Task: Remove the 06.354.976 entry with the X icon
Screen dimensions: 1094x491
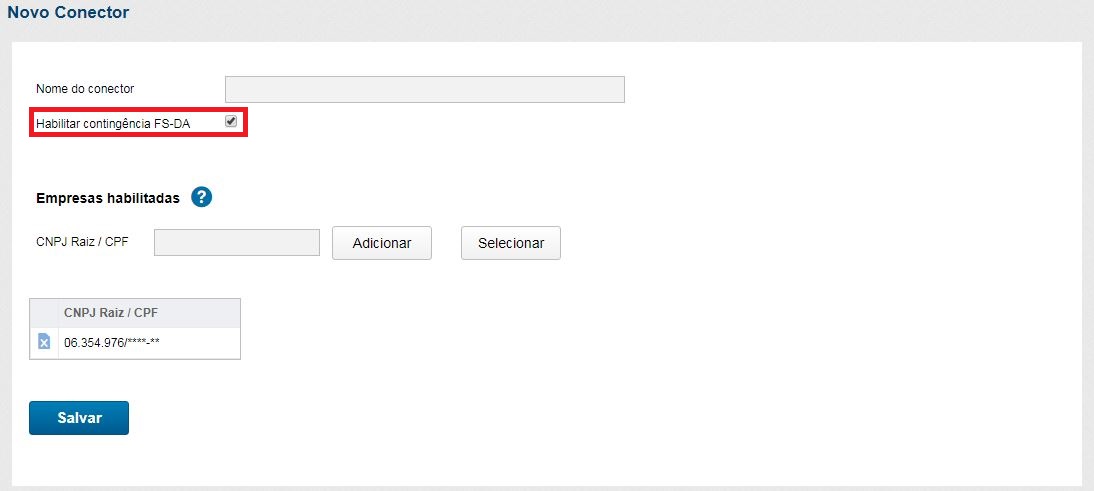Action: [44, 342]
